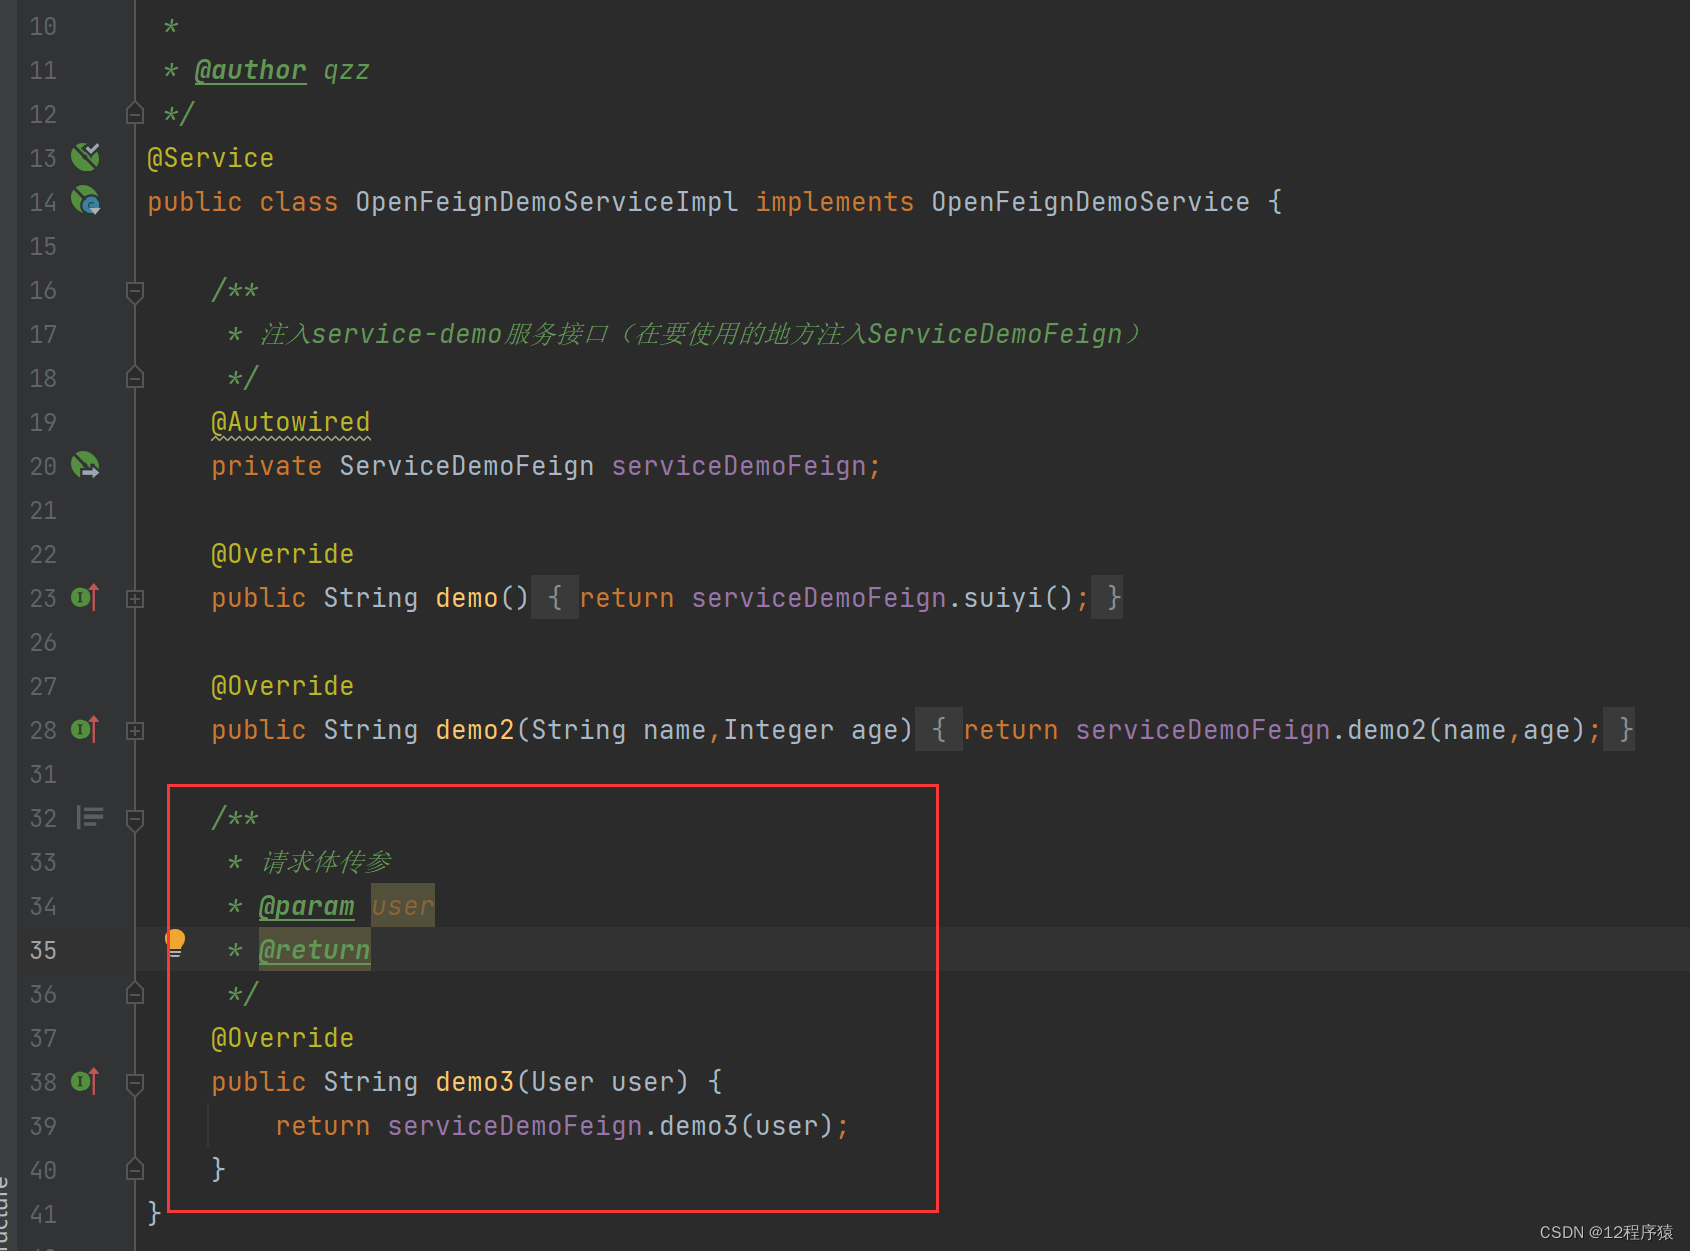Click the ServiceDemoFeign type on line 20

(x=466, y=466)
